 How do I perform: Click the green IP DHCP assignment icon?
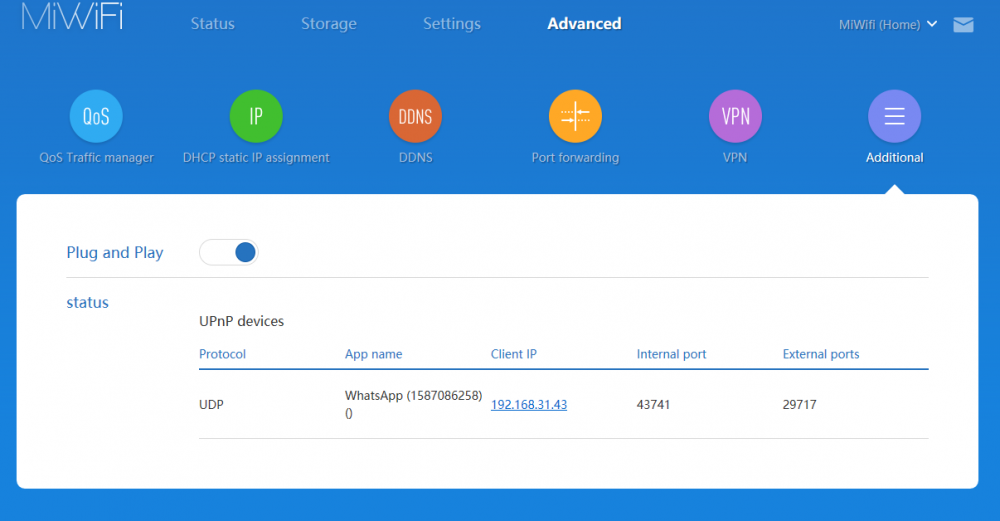click(x=256, y=116)
